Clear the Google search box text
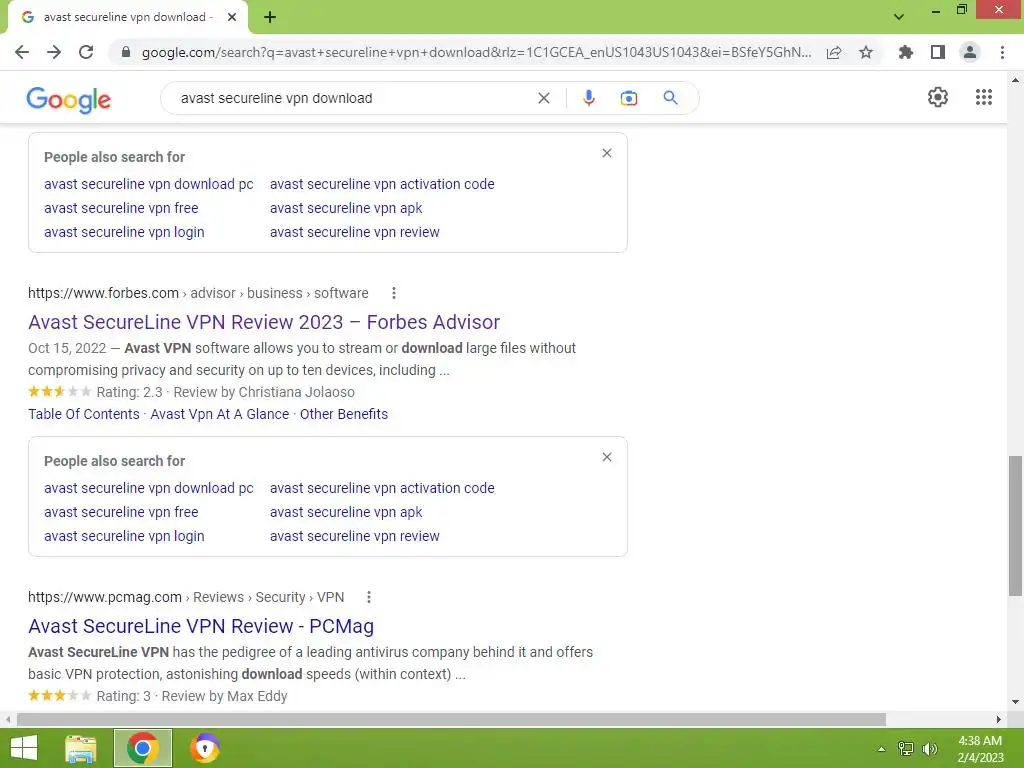Image resolution: width=1024 pixels, height=768 pixels. click(x=543, y=98)
